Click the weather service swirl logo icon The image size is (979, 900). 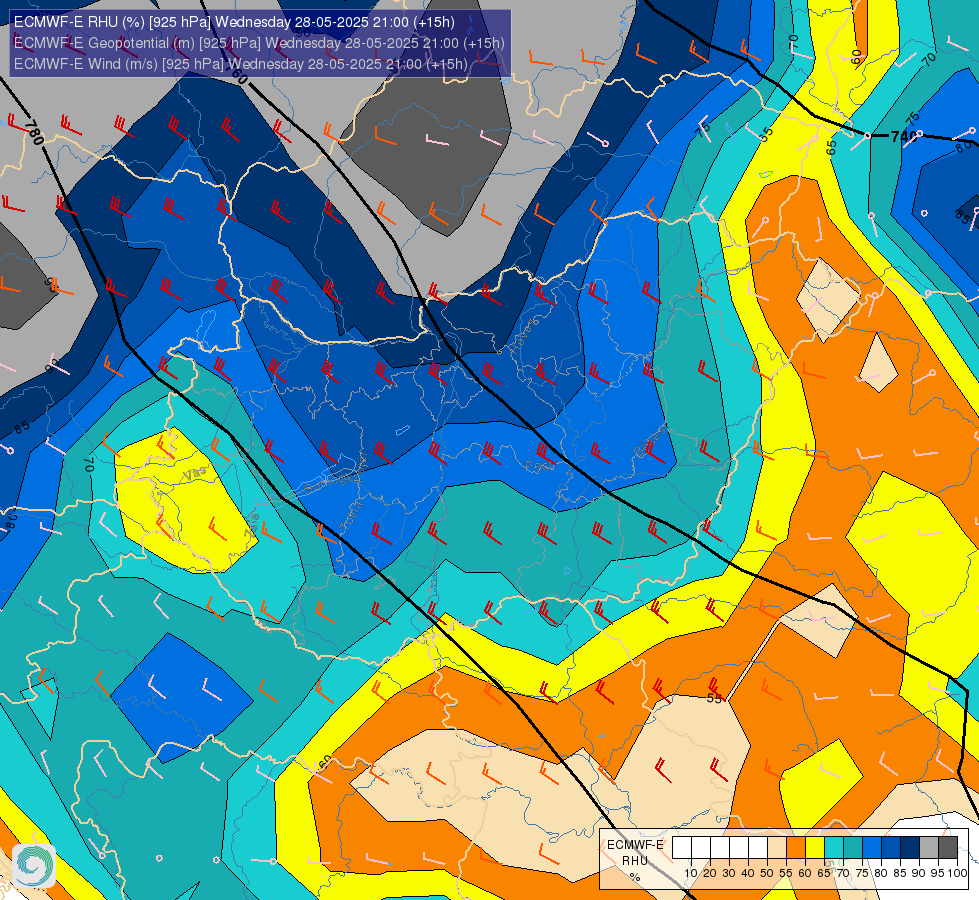(x=34, y=866)
